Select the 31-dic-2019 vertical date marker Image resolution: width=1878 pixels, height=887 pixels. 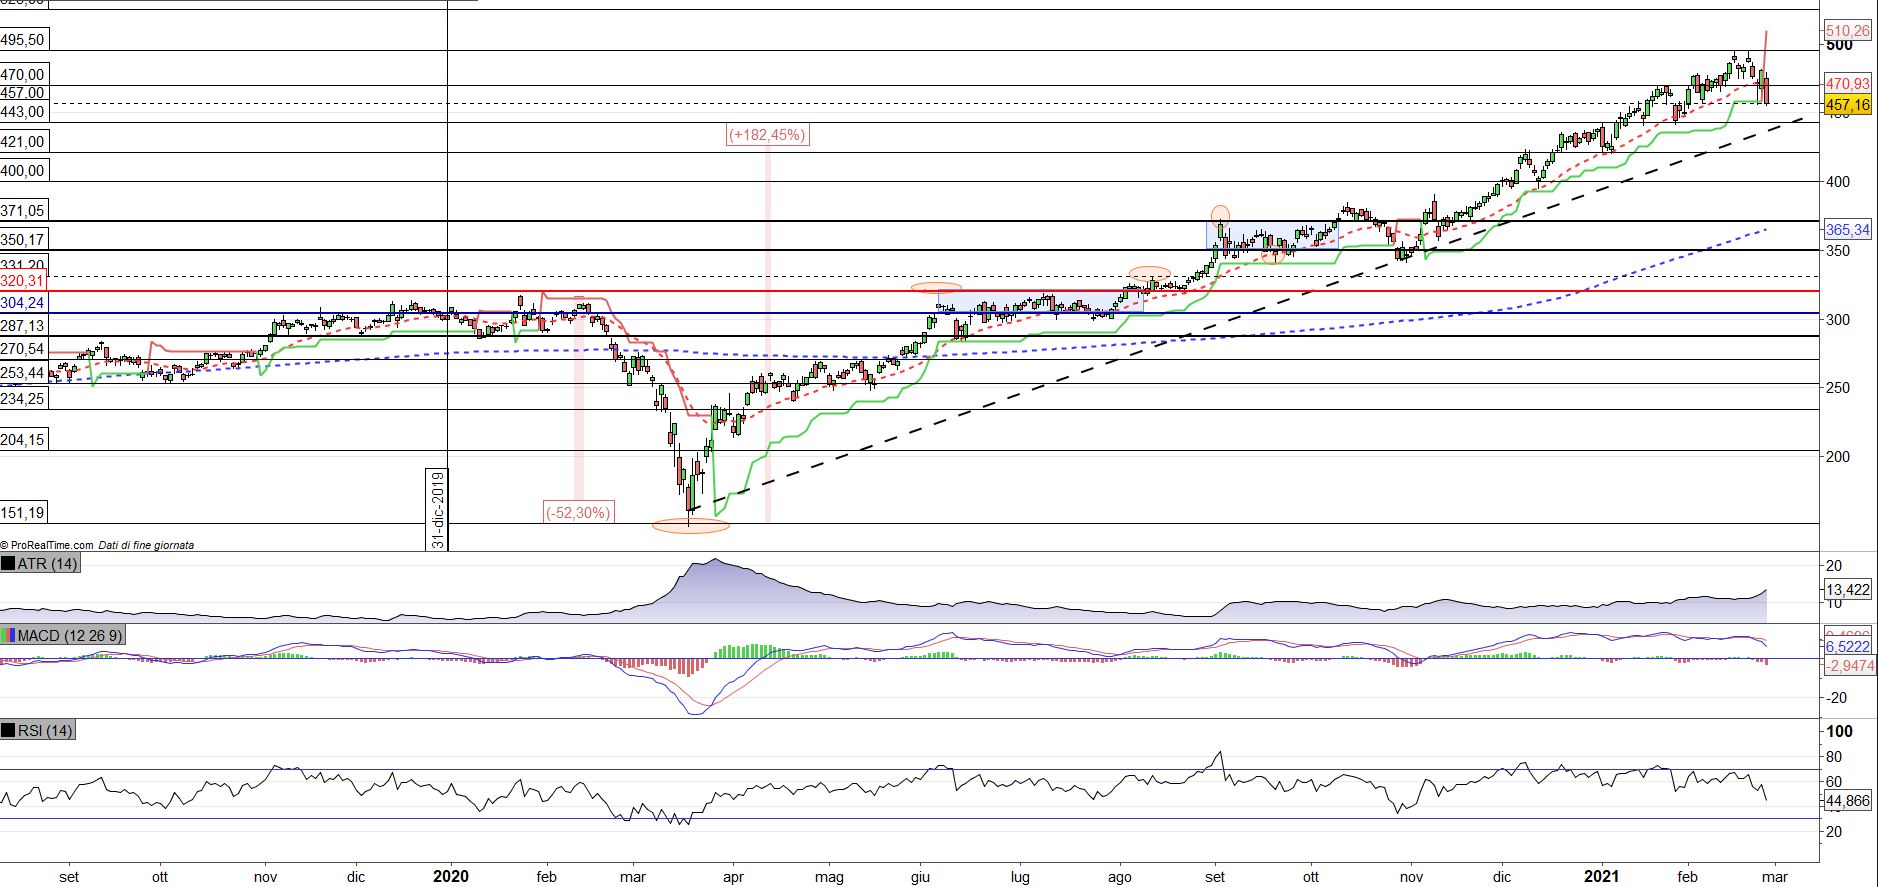[x=438, y=508]
